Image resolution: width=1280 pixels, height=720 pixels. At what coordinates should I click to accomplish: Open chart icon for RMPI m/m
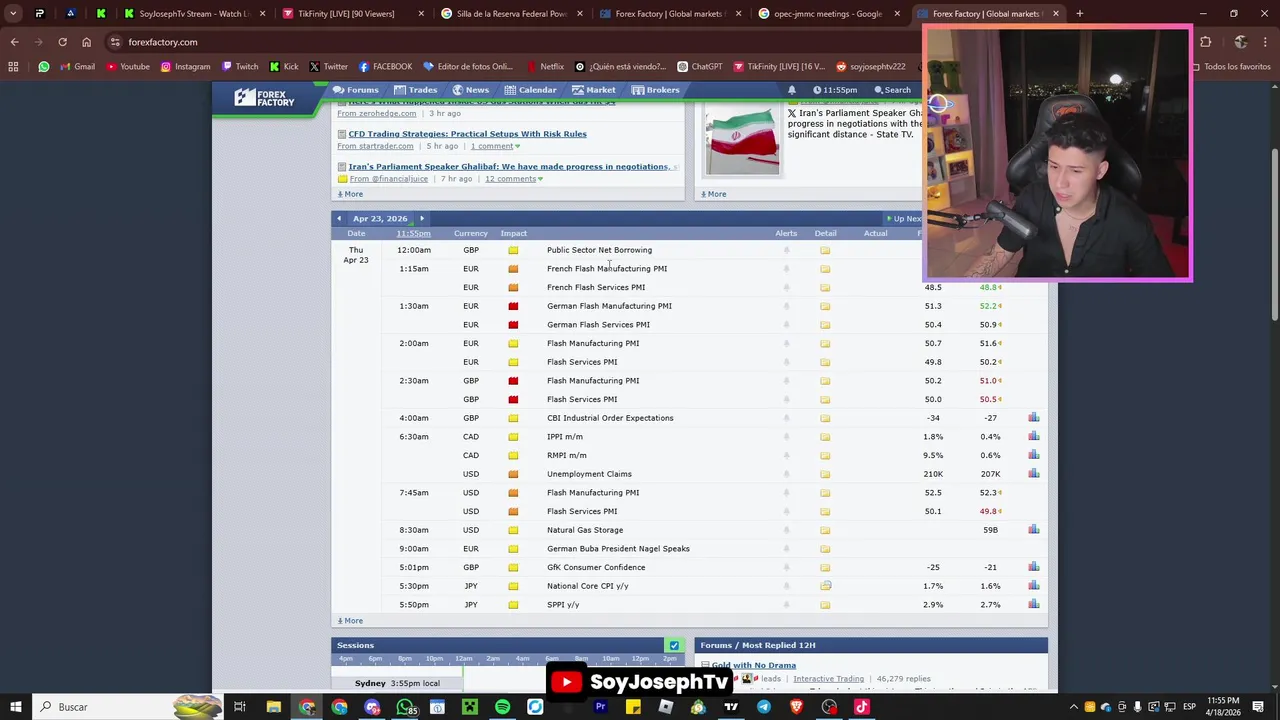click(x=1033, y=455)
